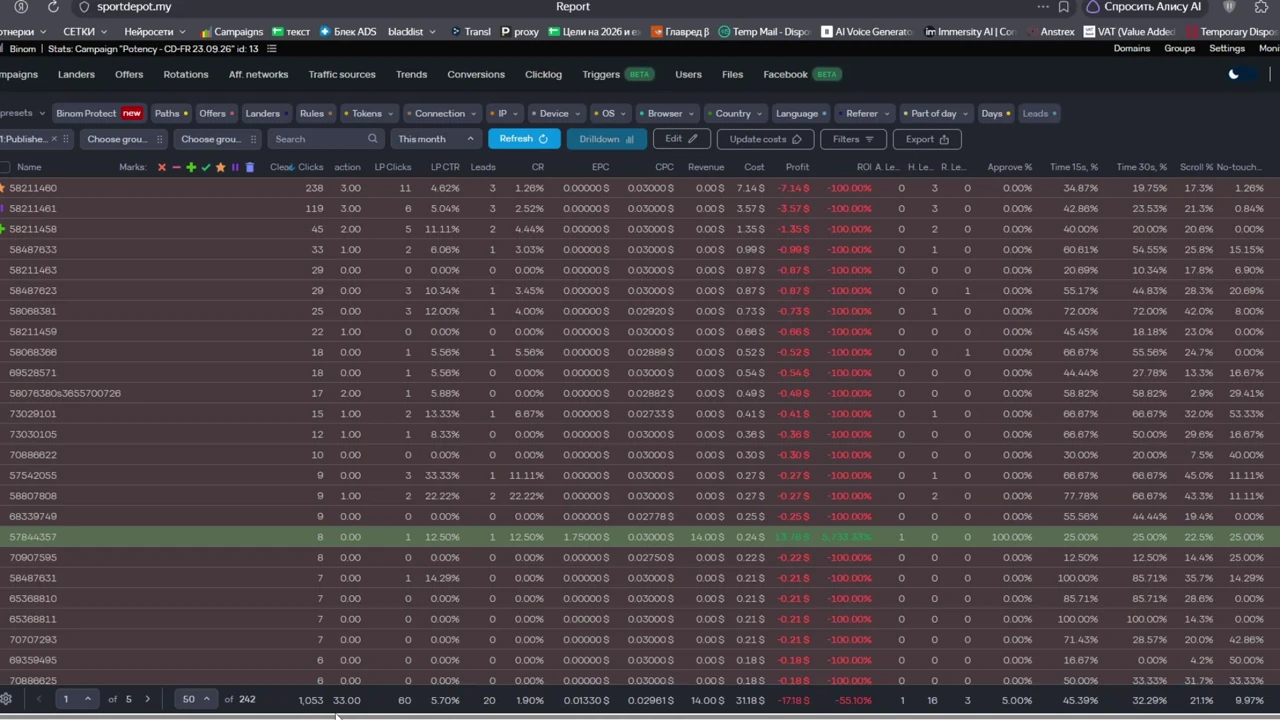
Task: Click the green plus mark icon
Action: point(191,167)
